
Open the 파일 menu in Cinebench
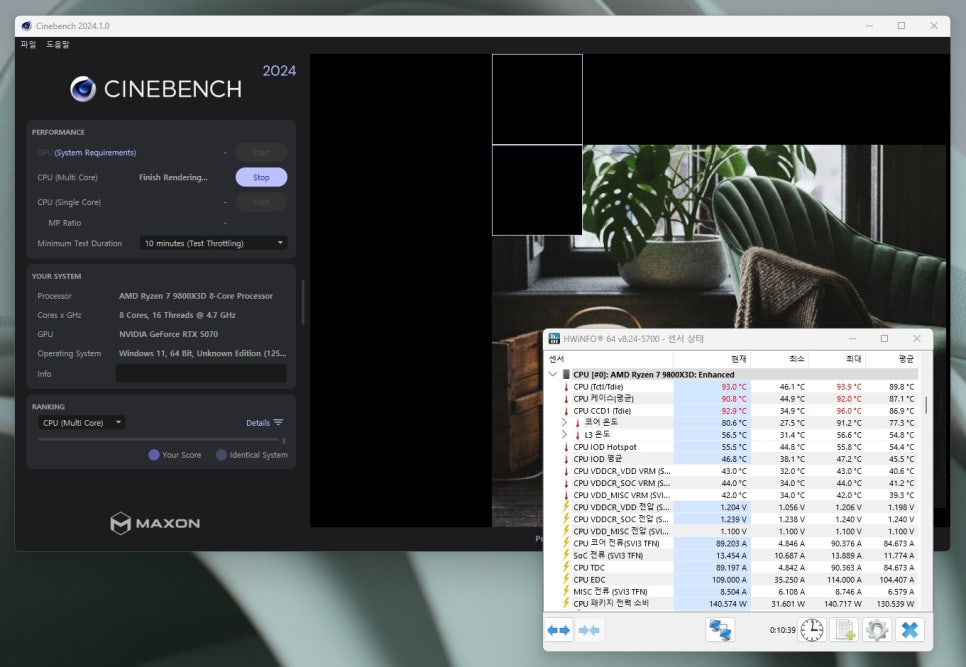28,44
